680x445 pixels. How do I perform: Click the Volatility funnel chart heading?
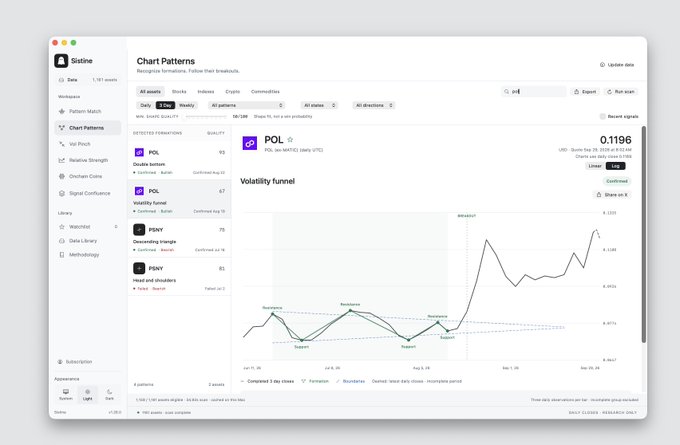[268, 181]
